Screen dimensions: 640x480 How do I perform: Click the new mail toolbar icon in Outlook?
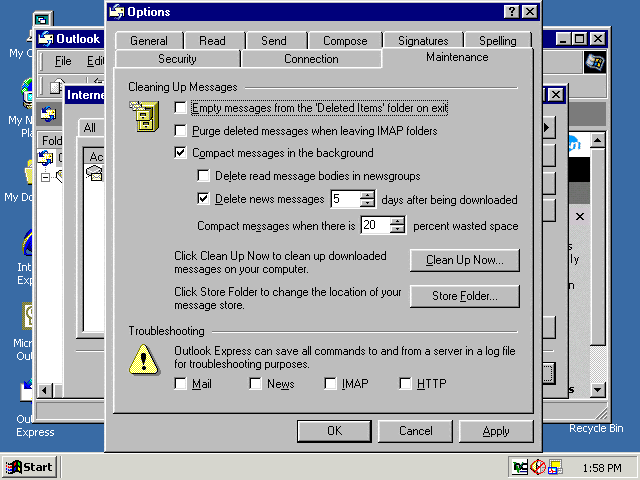click(57, 86)
